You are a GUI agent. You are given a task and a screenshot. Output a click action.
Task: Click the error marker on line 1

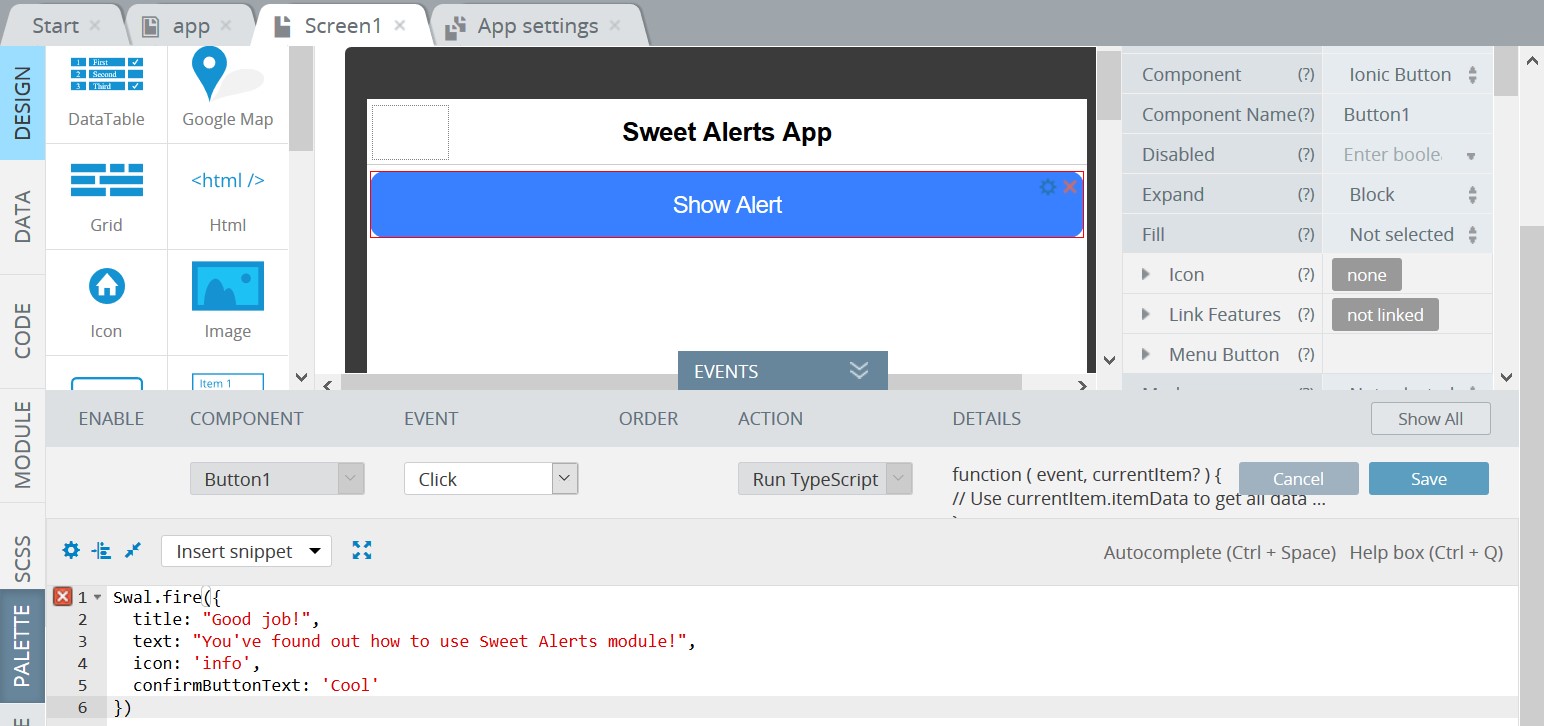(x=62, y=597)
